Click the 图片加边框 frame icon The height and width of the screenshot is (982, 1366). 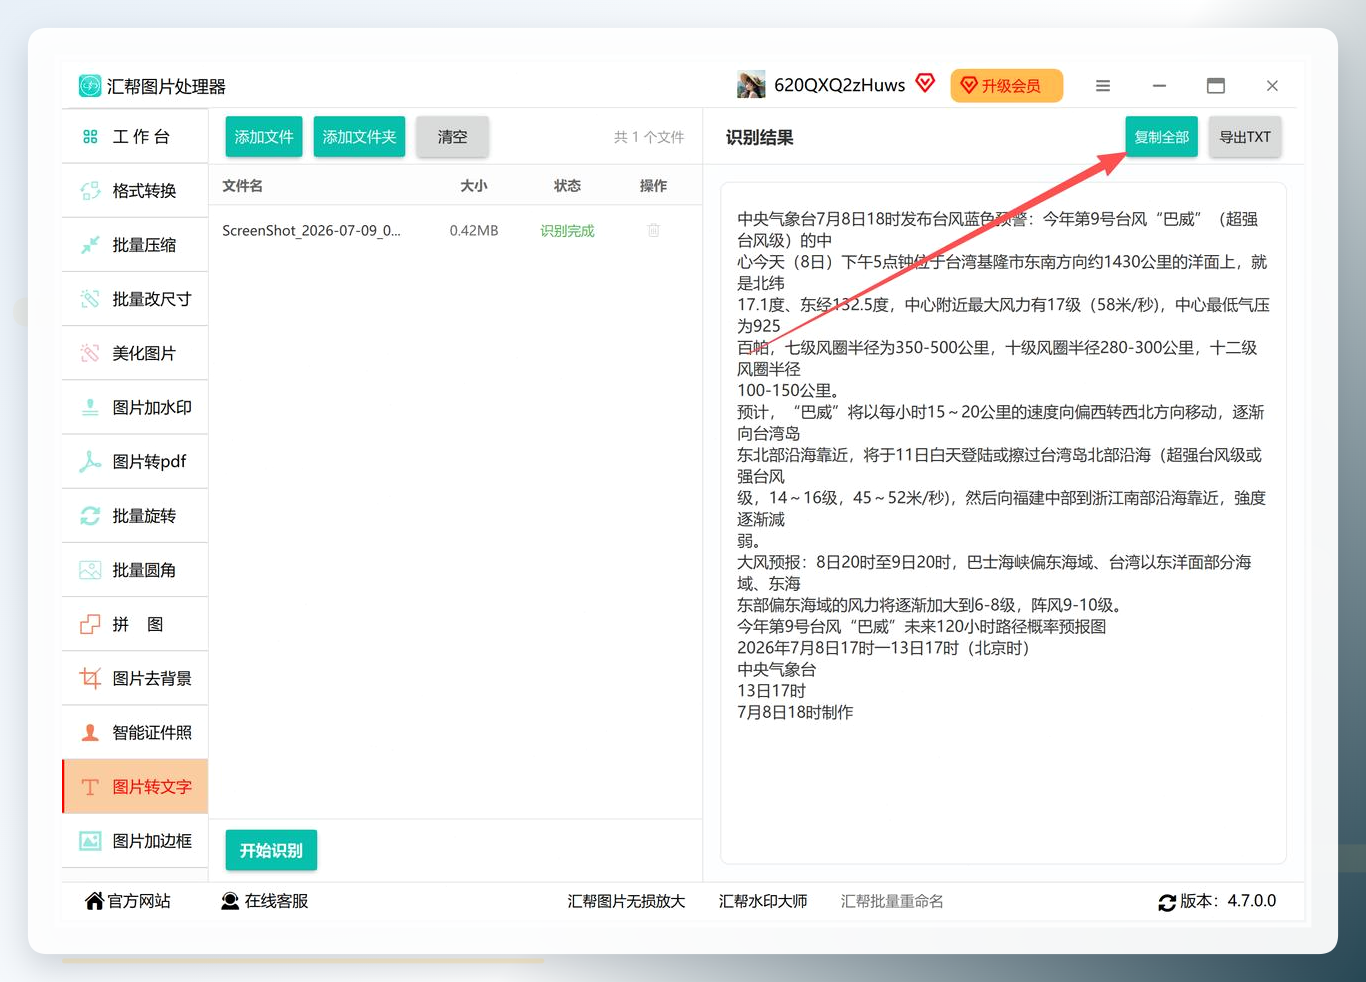[x=90, y=841]
